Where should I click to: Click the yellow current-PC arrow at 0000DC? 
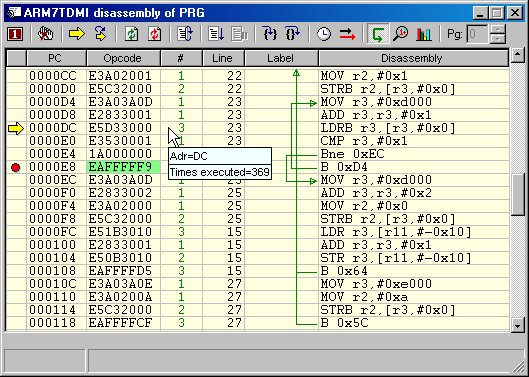click(x=16, y=128)
